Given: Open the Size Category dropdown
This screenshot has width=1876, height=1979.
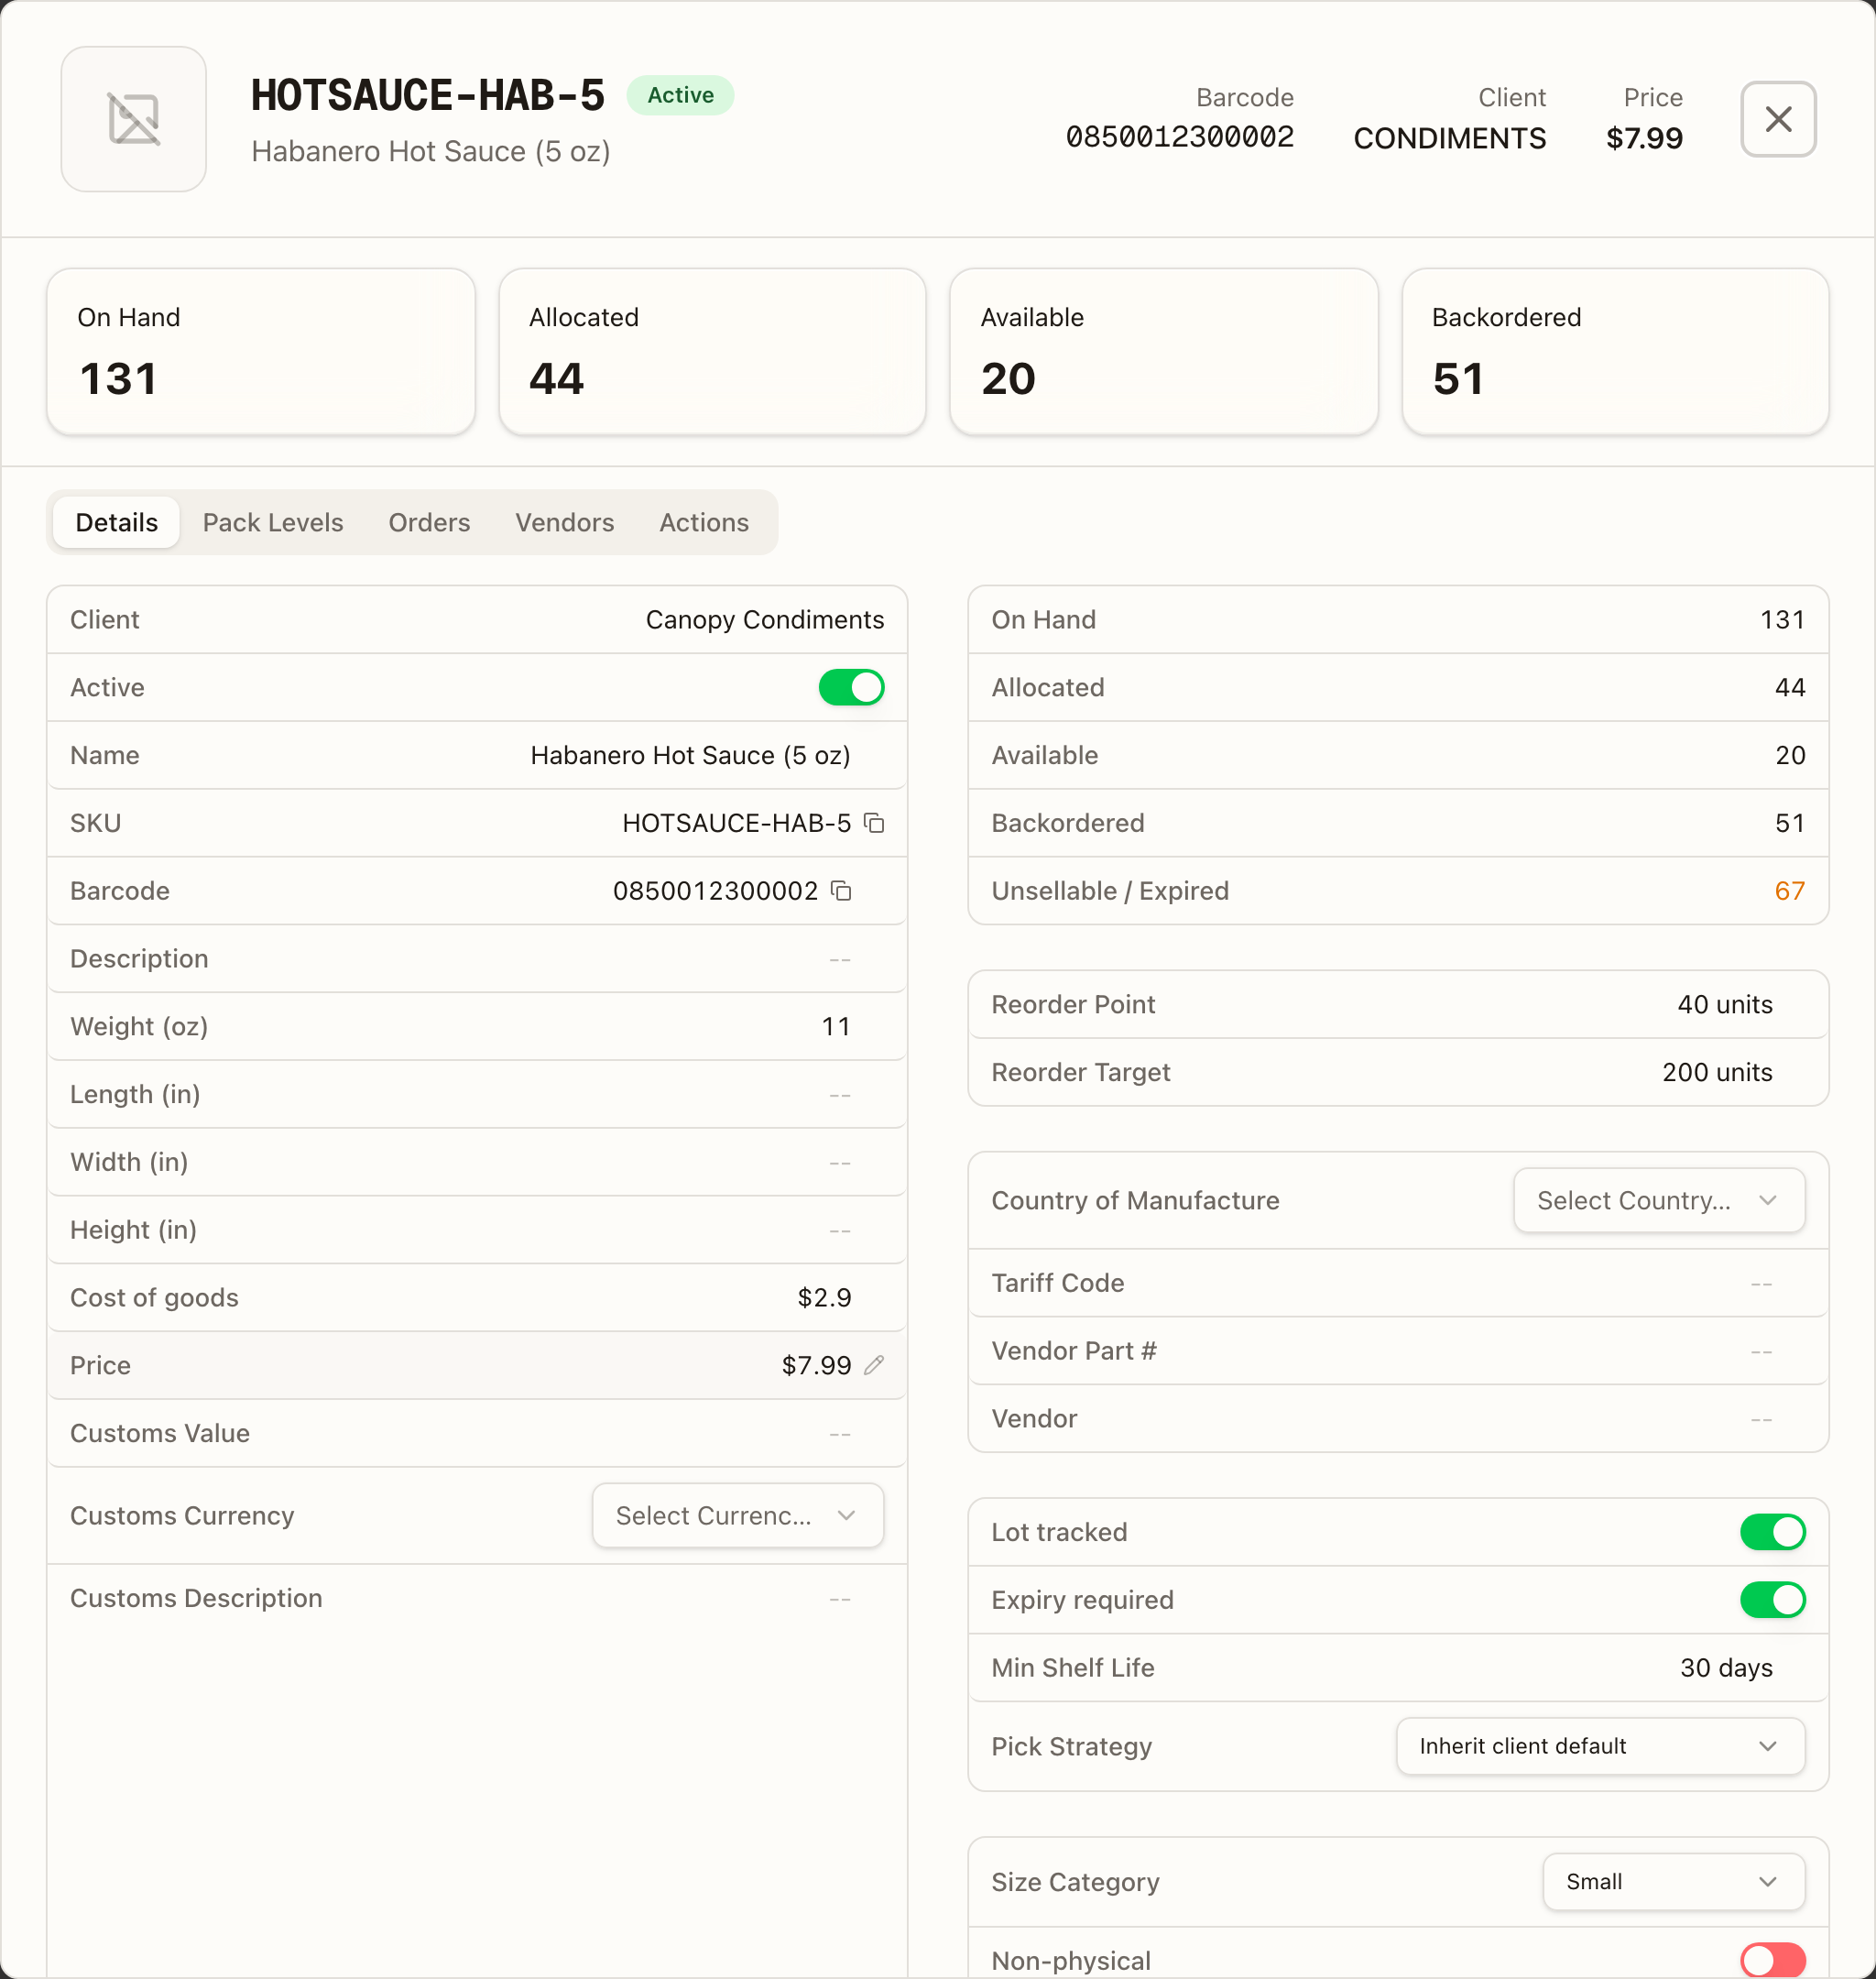Looking at the screenshot, I should (1673, 1882).
